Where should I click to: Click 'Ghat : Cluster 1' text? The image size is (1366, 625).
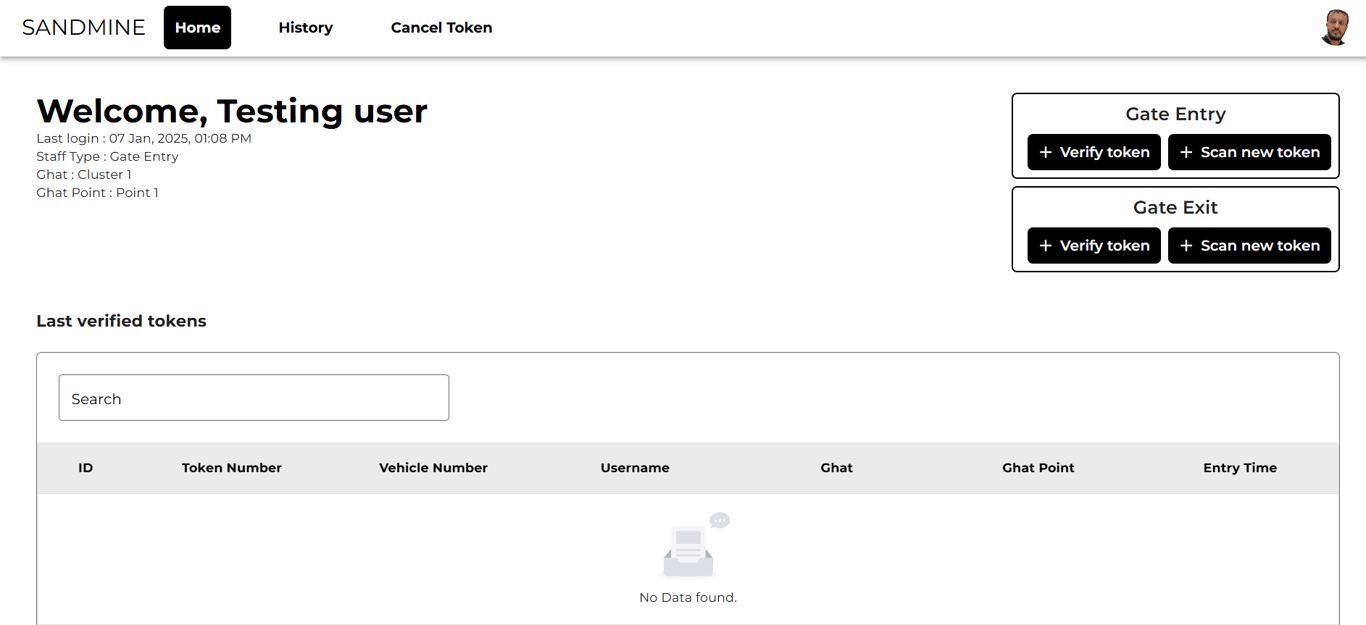(x=84, y=175)
